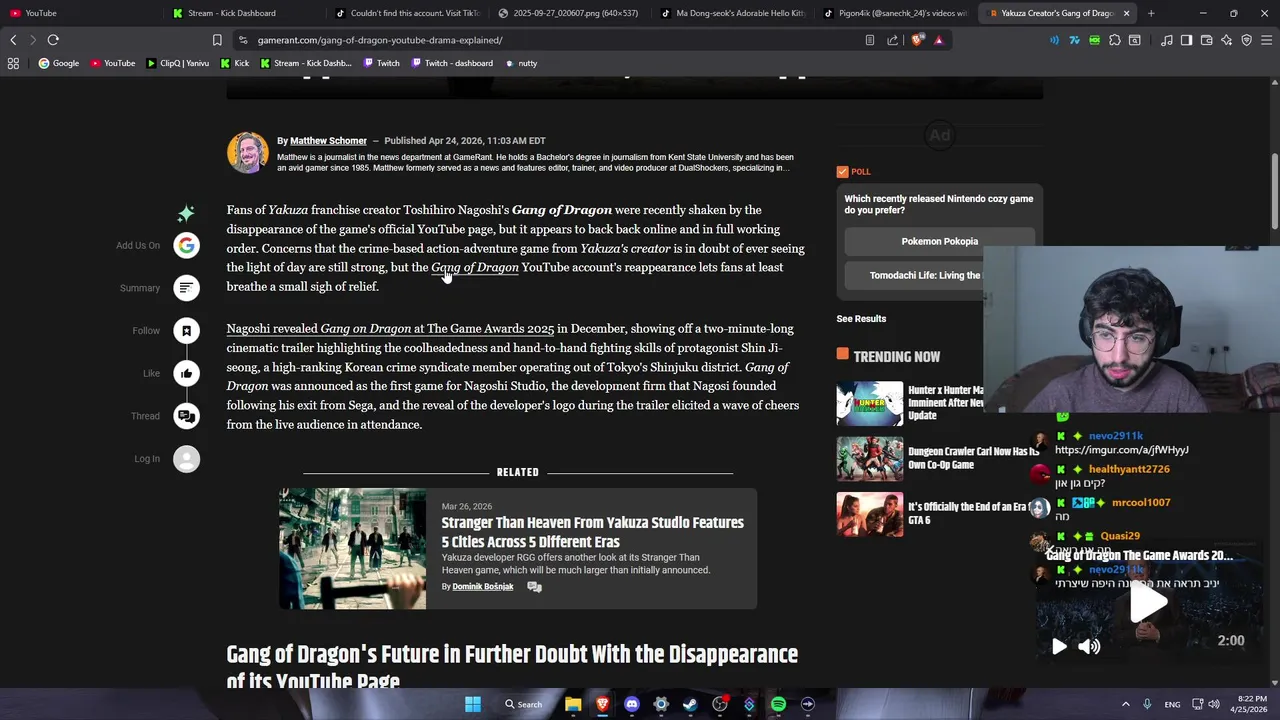Click the green 7TV extension icon
This screenshot has height=720, width=1280.
1074,40
